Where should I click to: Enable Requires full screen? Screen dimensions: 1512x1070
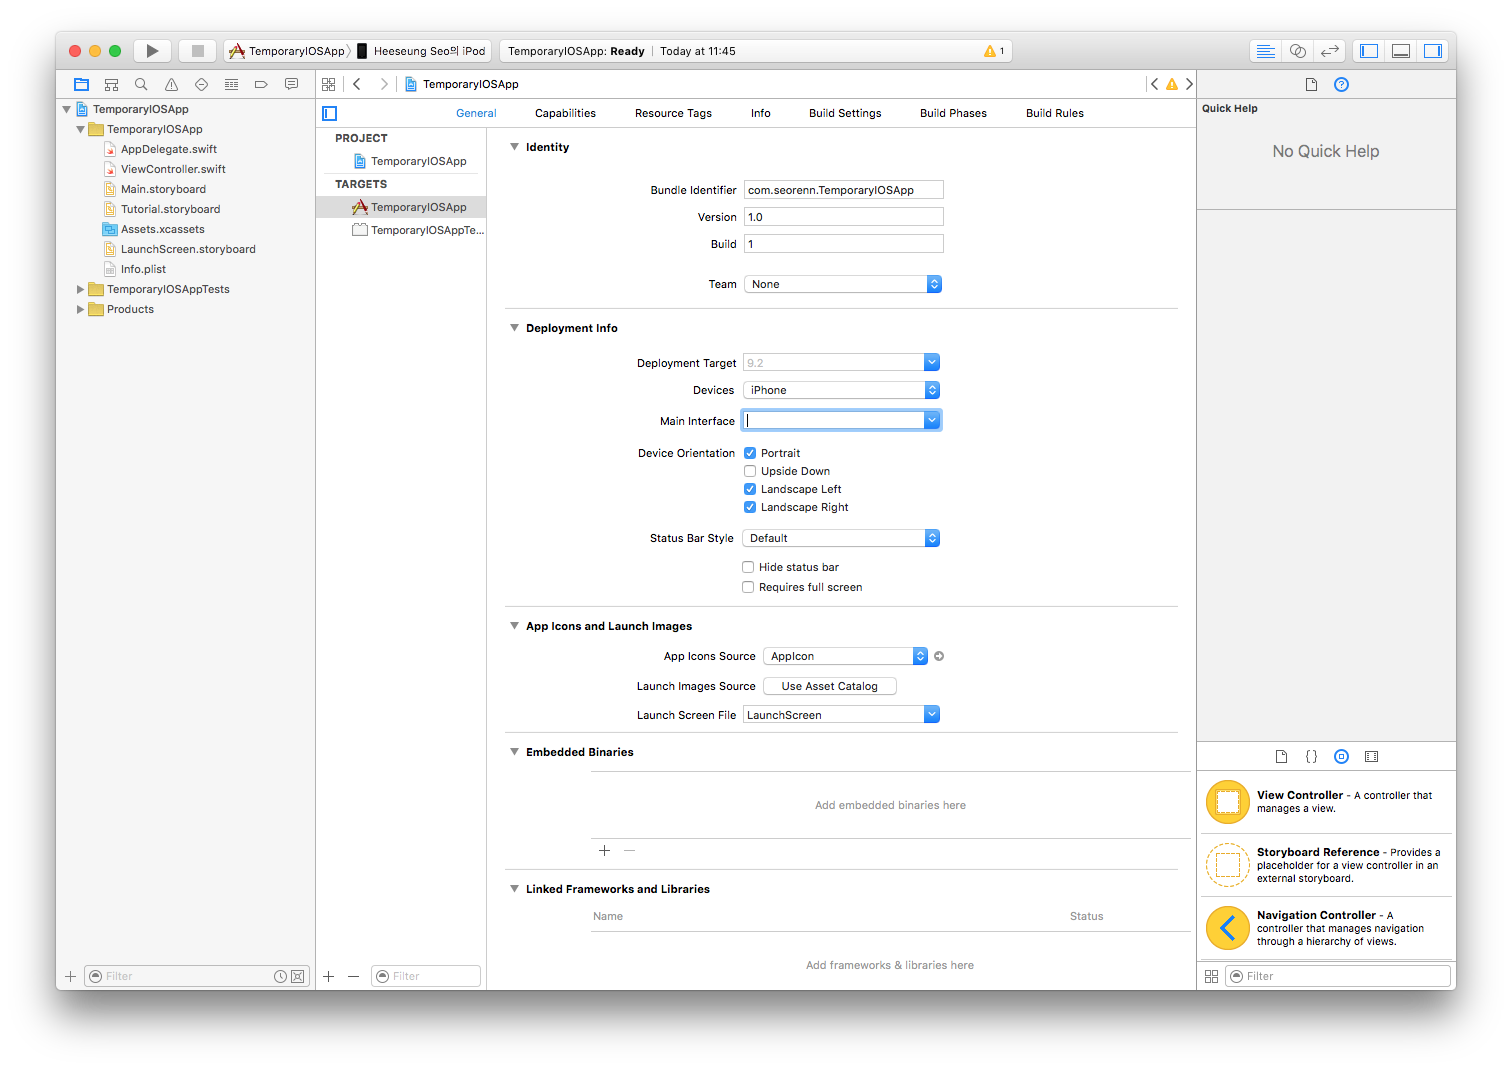pos(748,587)
